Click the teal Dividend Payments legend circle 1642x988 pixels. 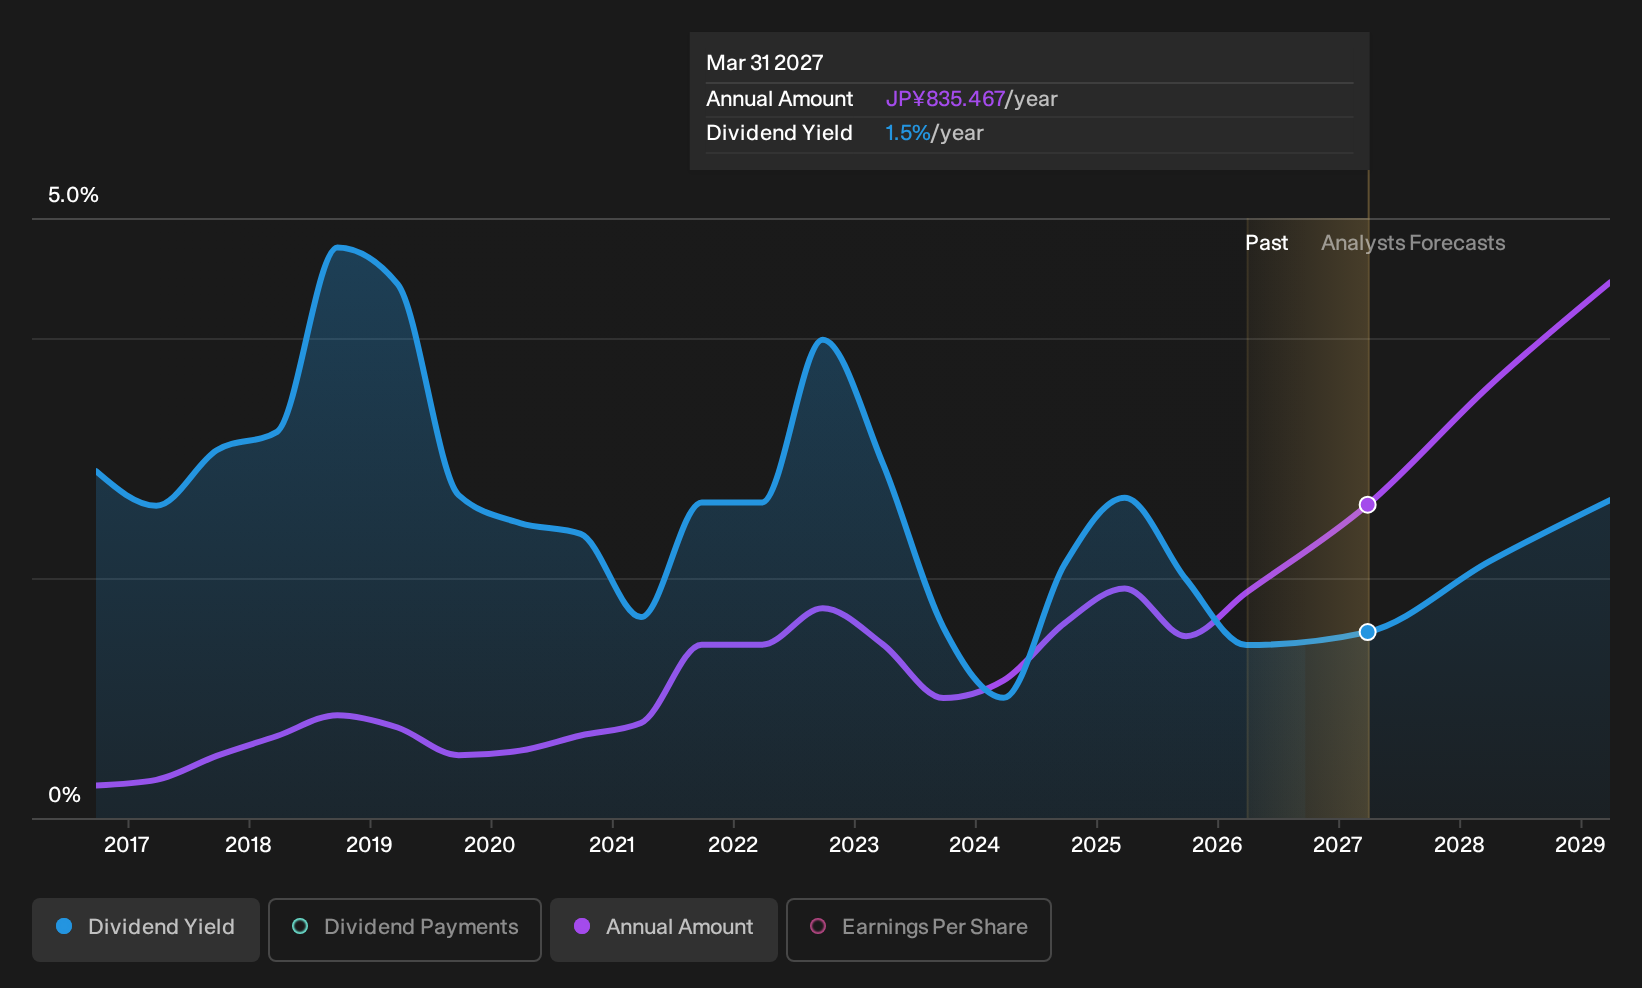[300, 926]
